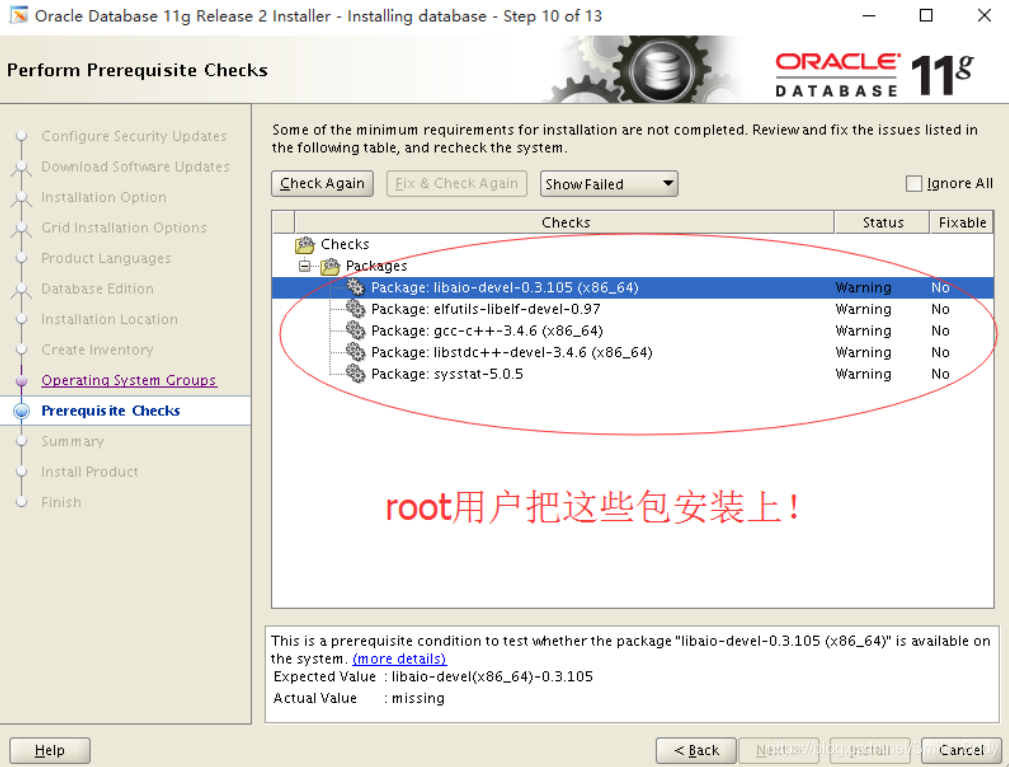1009x767 pixels.
Task: Collapse the Packages tree node
Action: click(304, 266)
